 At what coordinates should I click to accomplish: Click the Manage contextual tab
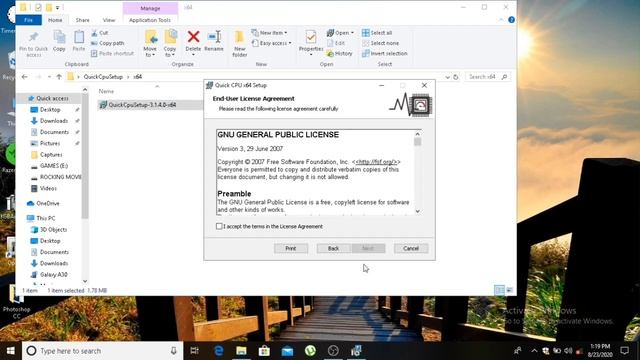click(150, 8)
